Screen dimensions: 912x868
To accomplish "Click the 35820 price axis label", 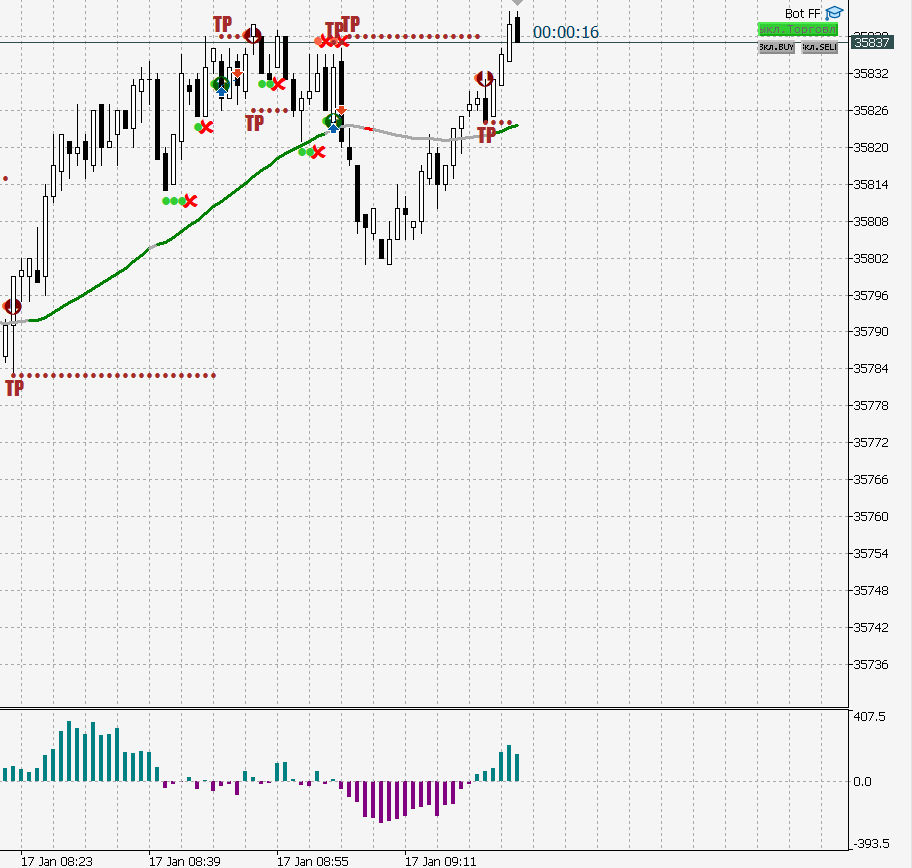I will [x=871, y=148].
